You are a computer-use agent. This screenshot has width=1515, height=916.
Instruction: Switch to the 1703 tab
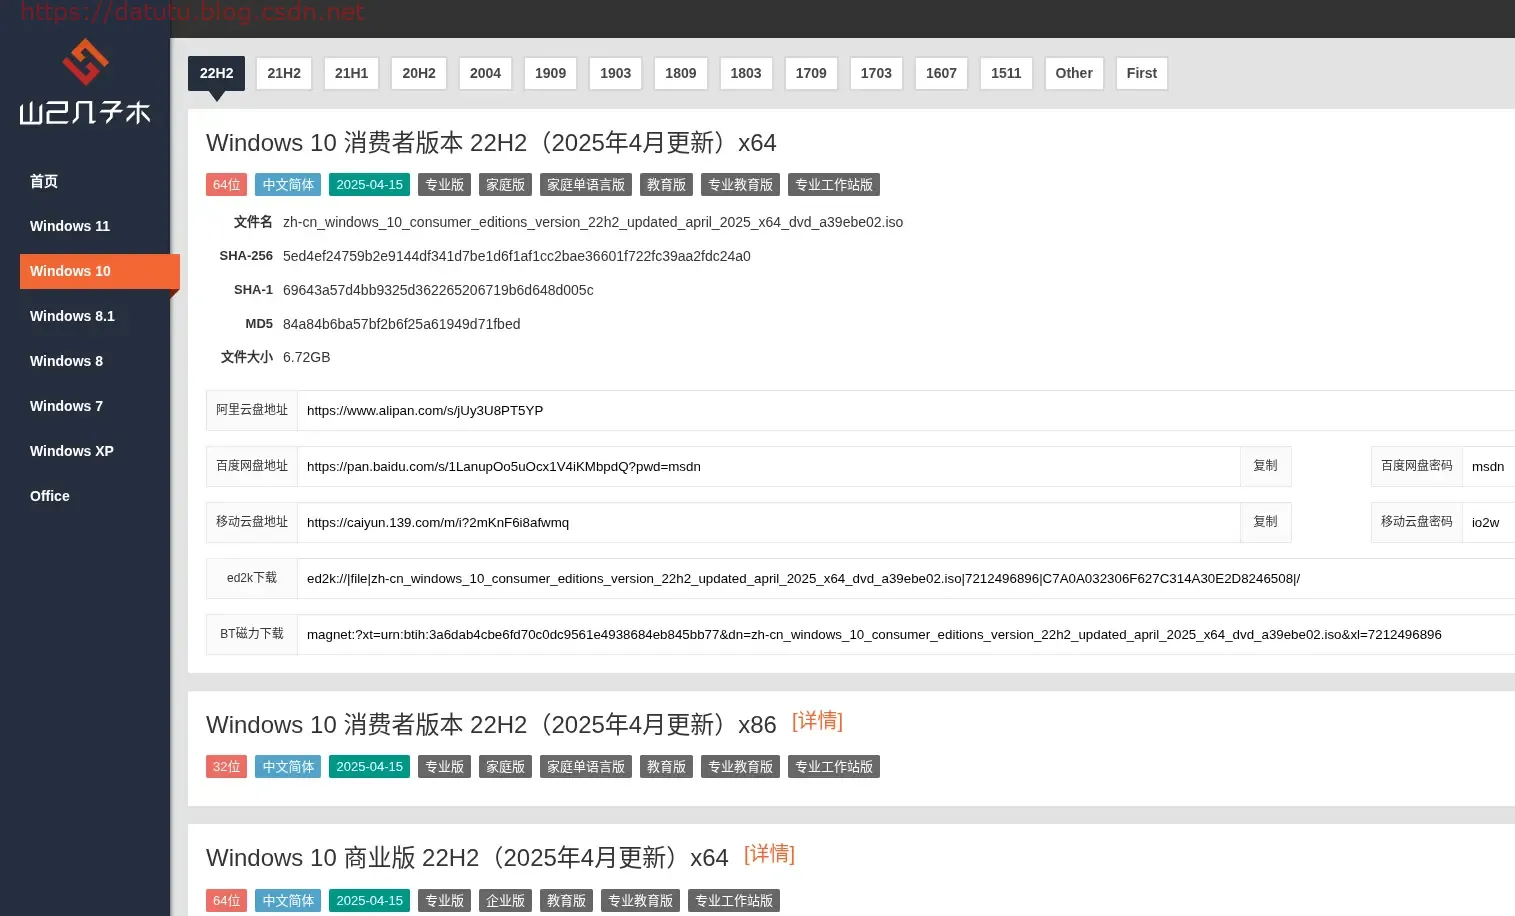tap(876, 73)
